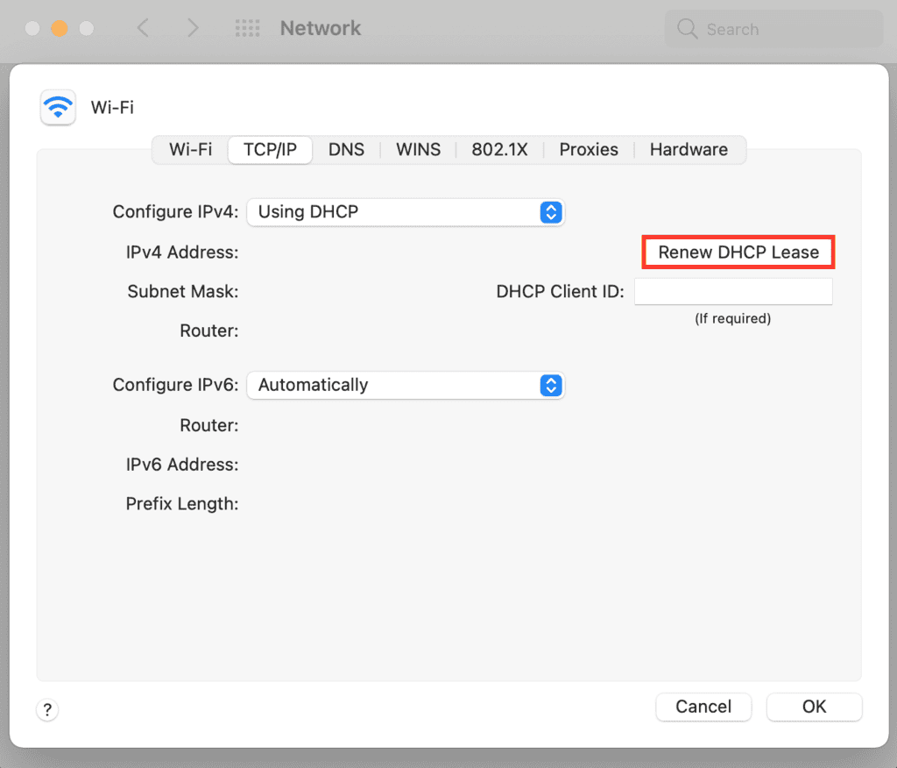Switch to the DNS tab

(346, 149)
